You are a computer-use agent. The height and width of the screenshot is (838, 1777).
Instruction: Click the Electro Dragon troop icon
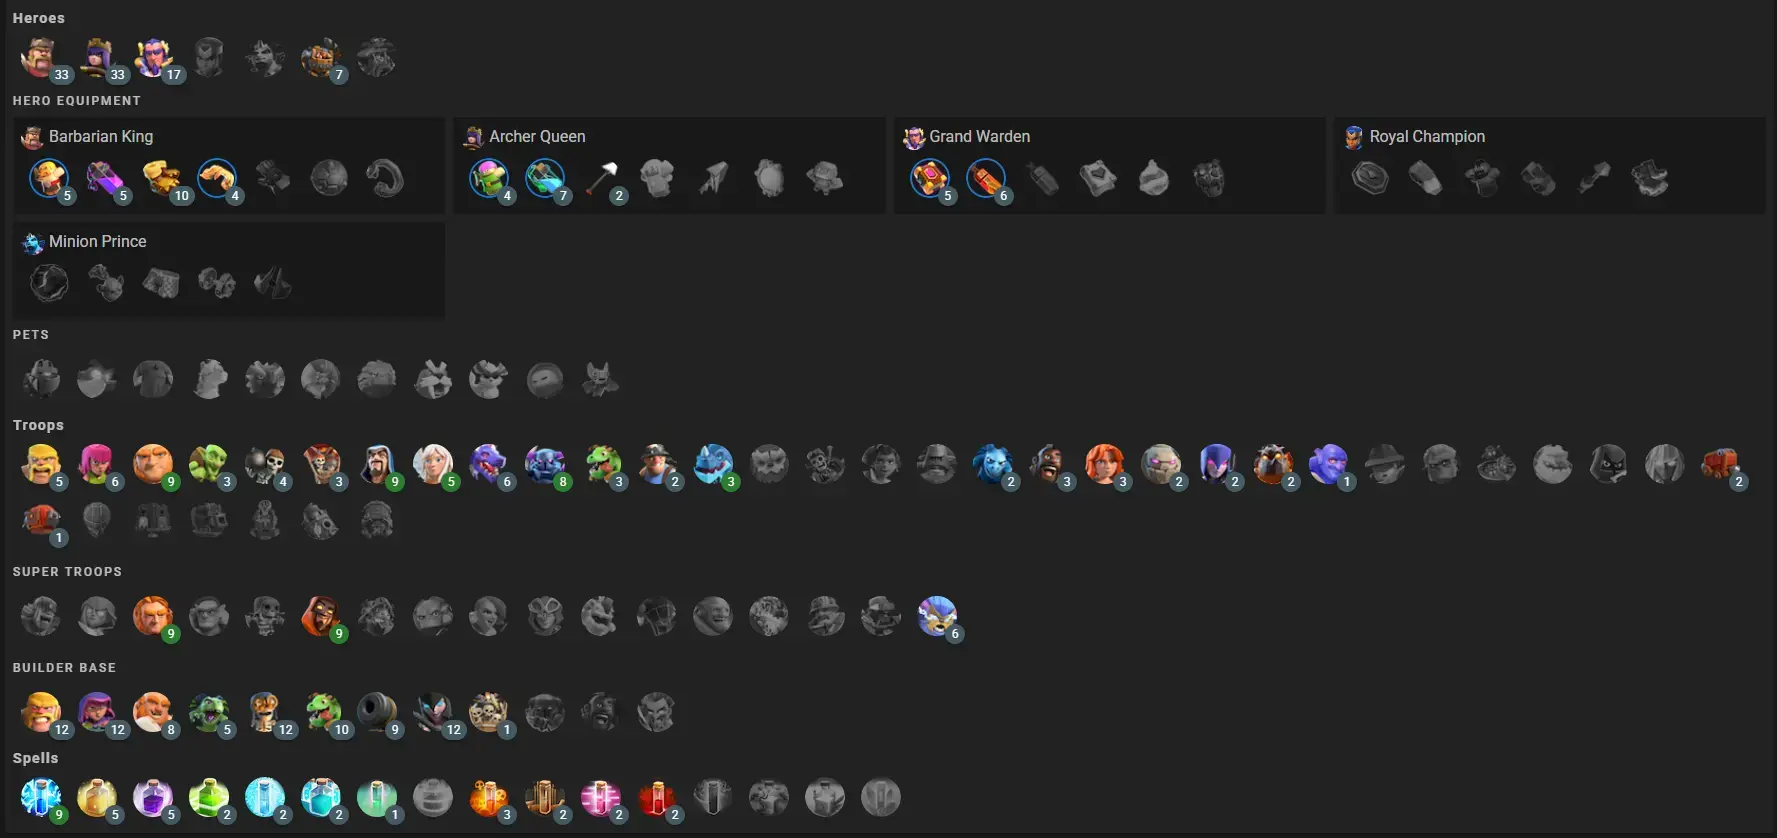coord(713,464)
